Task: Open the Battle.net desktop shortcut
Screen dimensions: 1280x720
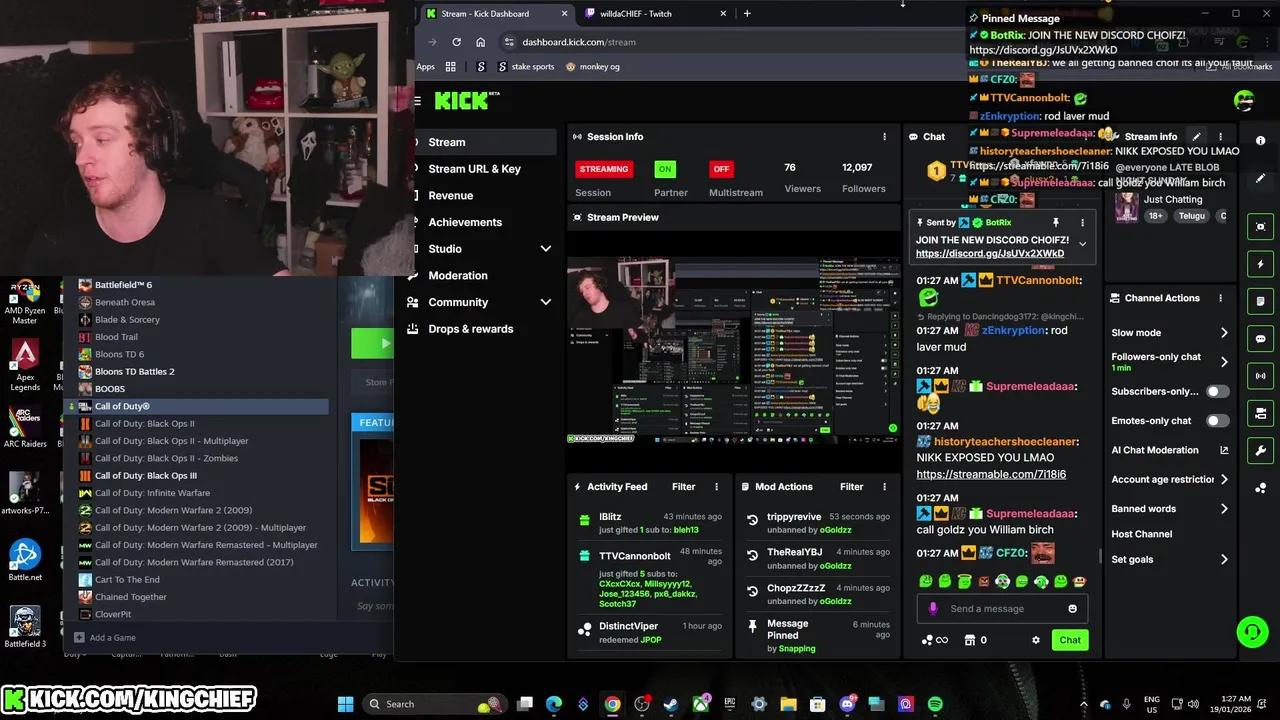Action: point(24,561)
